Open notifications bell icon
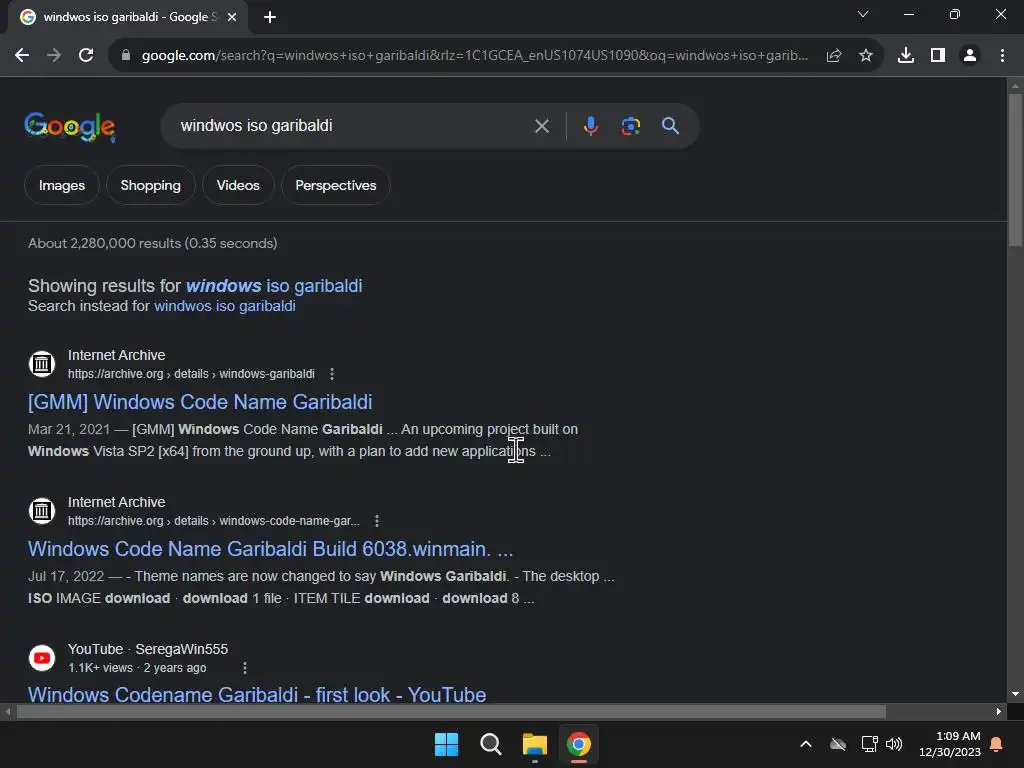This screenshot has height=768, width=1024. 997,744
